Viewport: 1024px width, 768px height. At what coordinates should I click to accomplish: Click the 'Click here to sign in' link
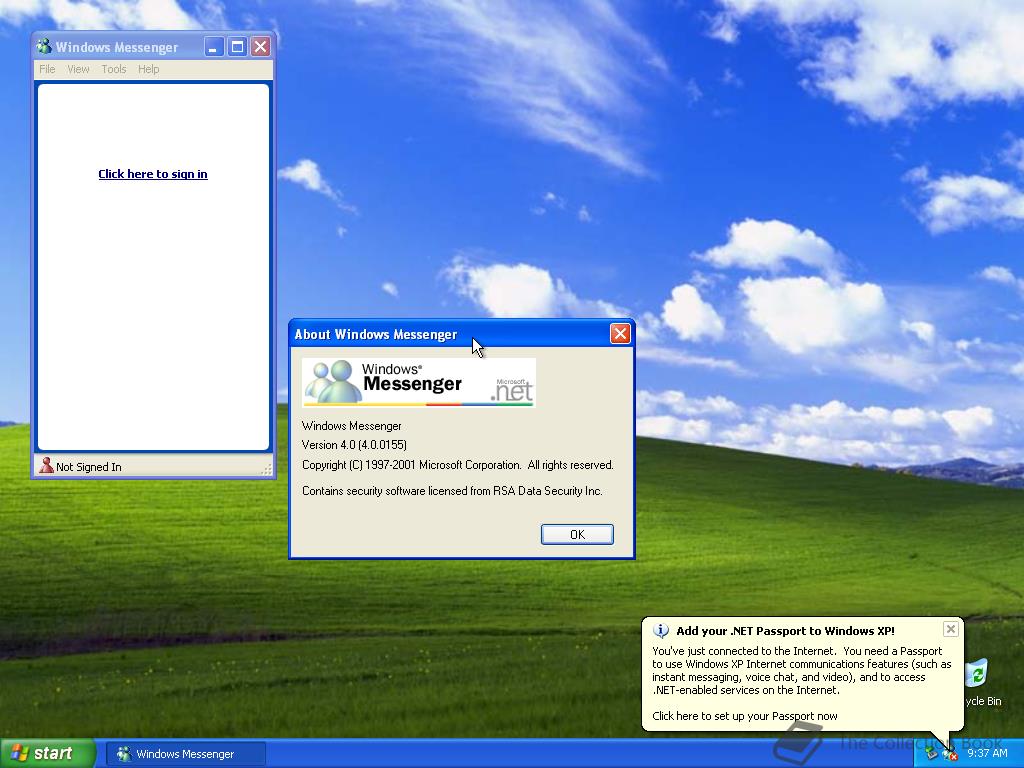click(x=153, y=174)
